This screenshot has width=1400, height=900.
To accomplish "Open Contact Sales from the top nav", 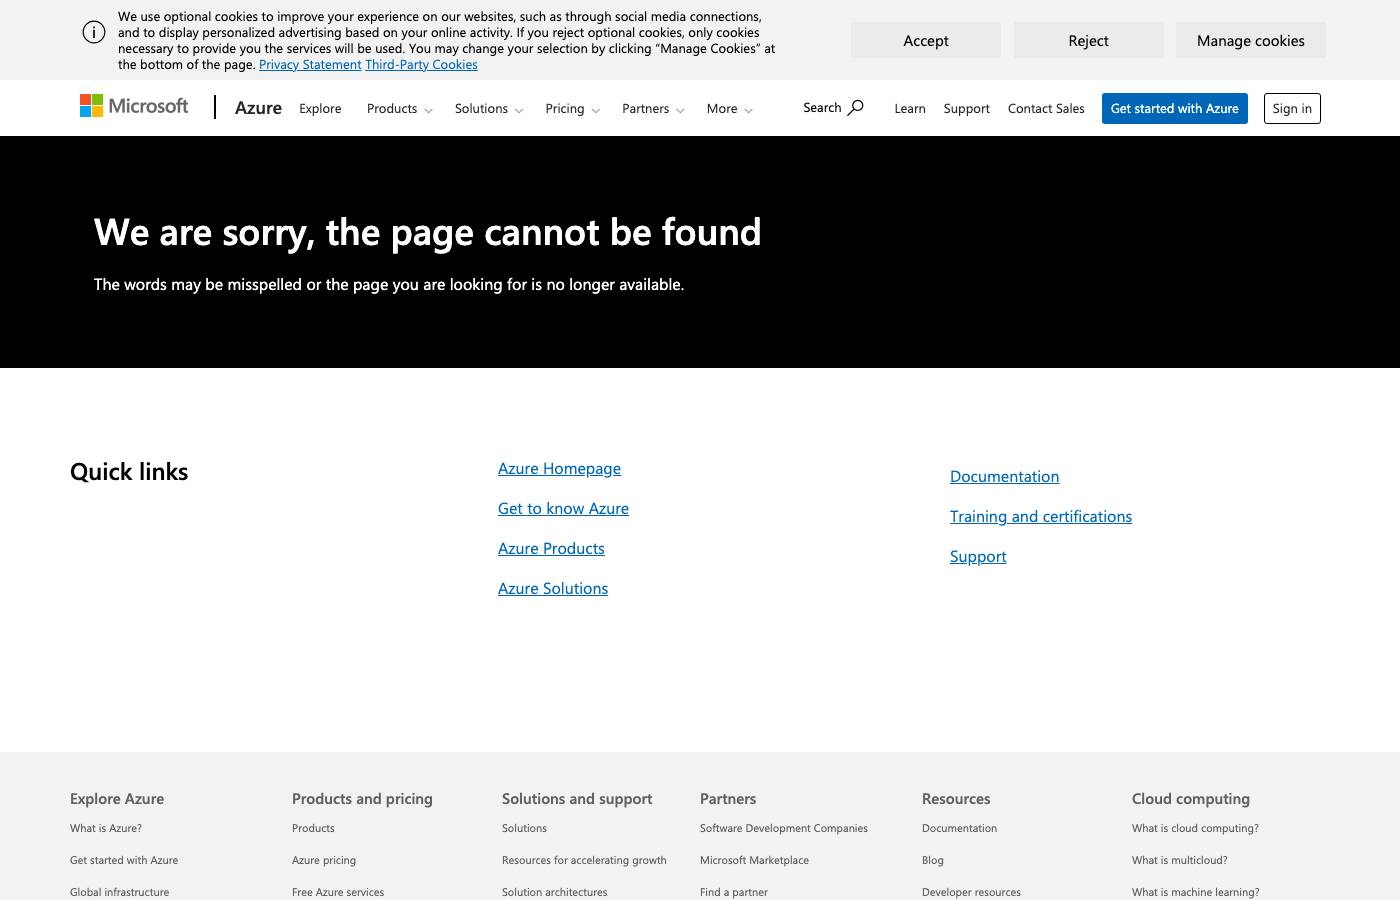I will [x=1046, y=108].
